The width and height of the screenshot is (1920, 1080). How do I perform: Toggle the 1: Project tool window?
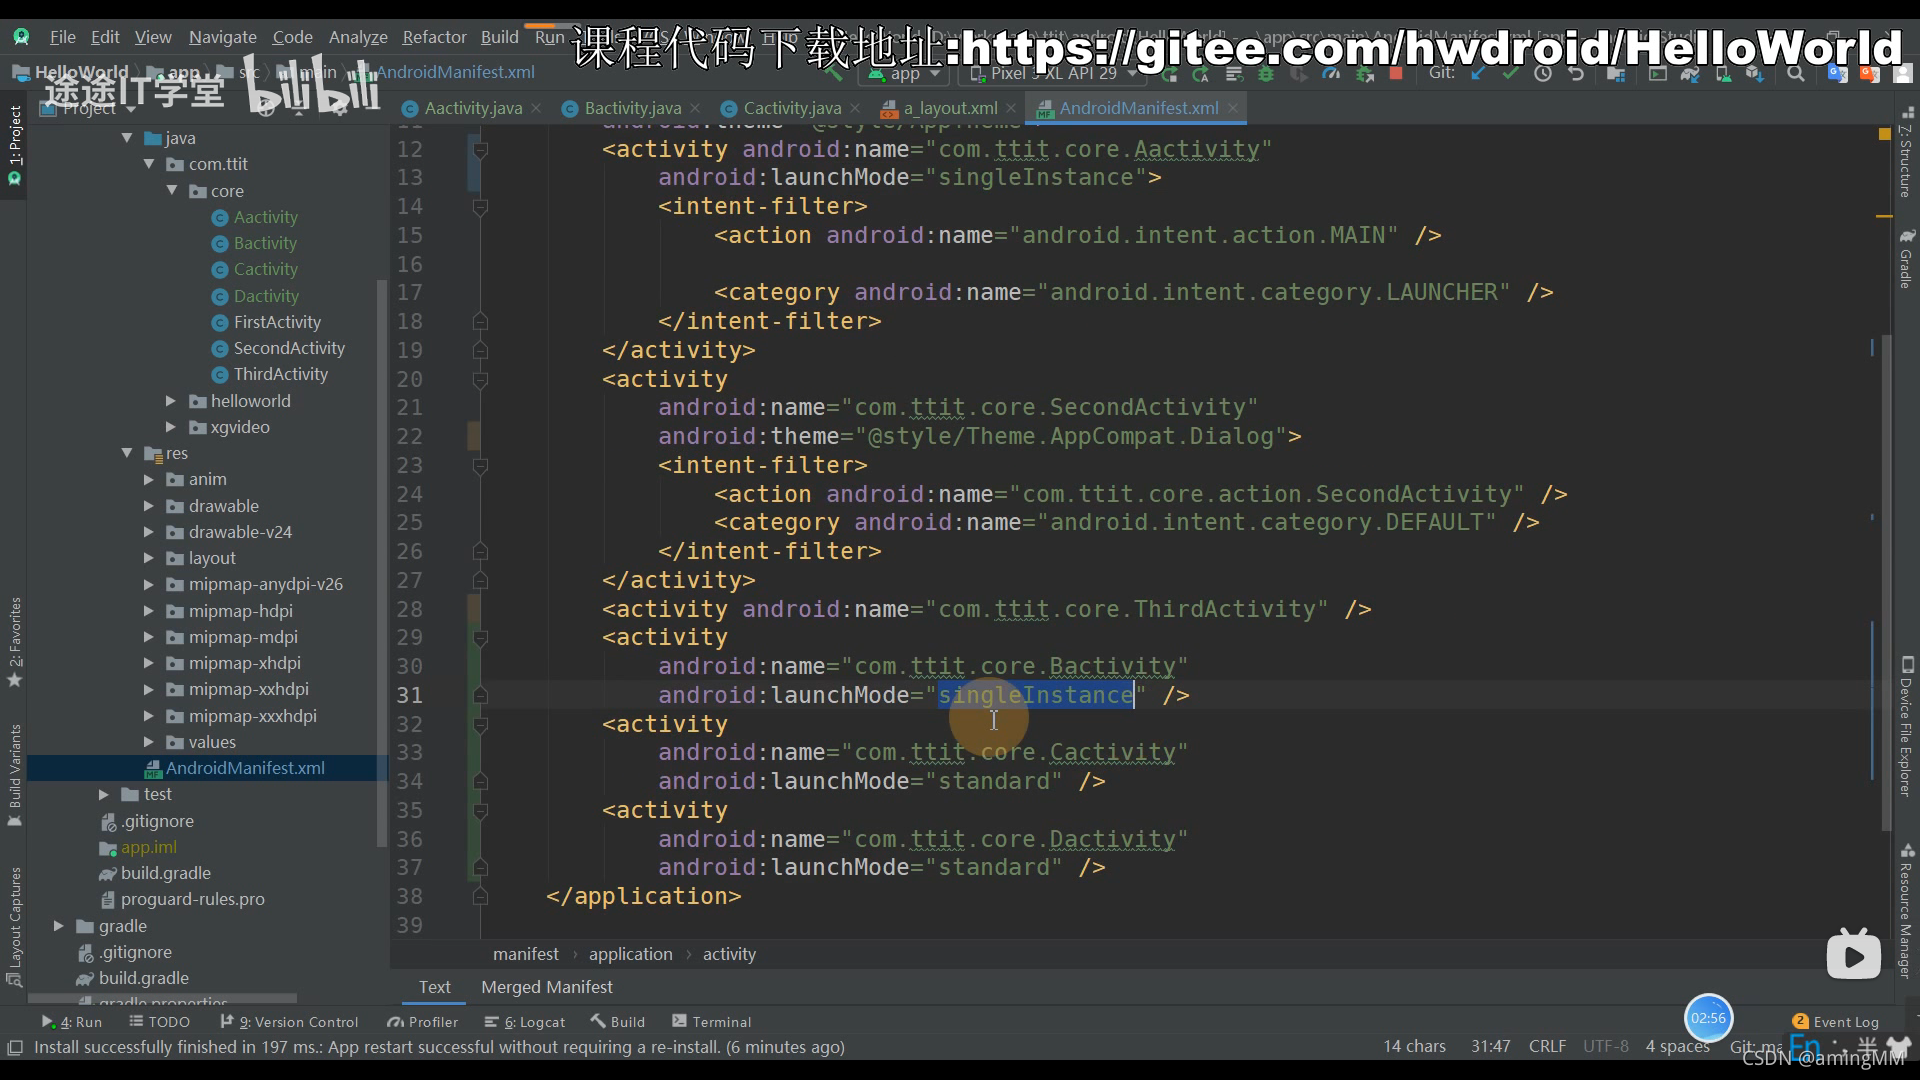pyautogui.click(x=14, y=146)
